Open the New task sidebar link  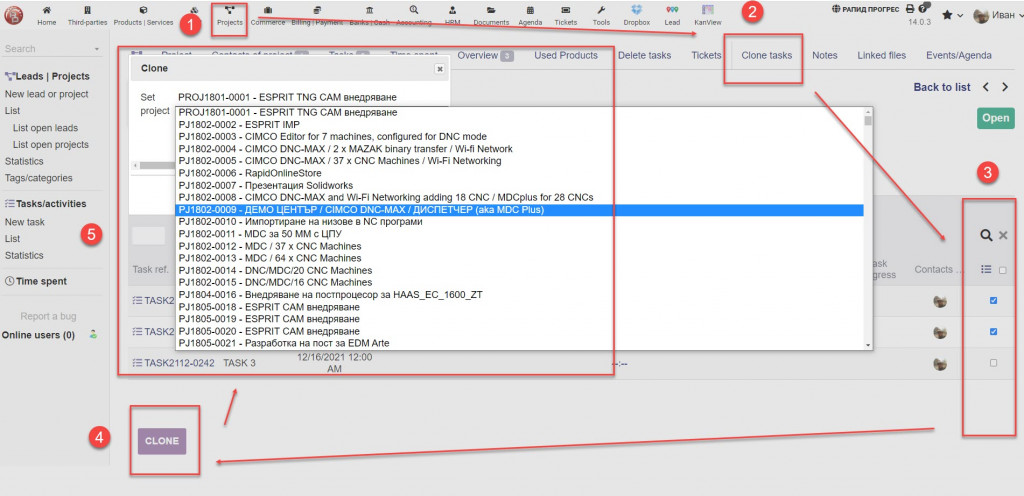coord(25,222)
